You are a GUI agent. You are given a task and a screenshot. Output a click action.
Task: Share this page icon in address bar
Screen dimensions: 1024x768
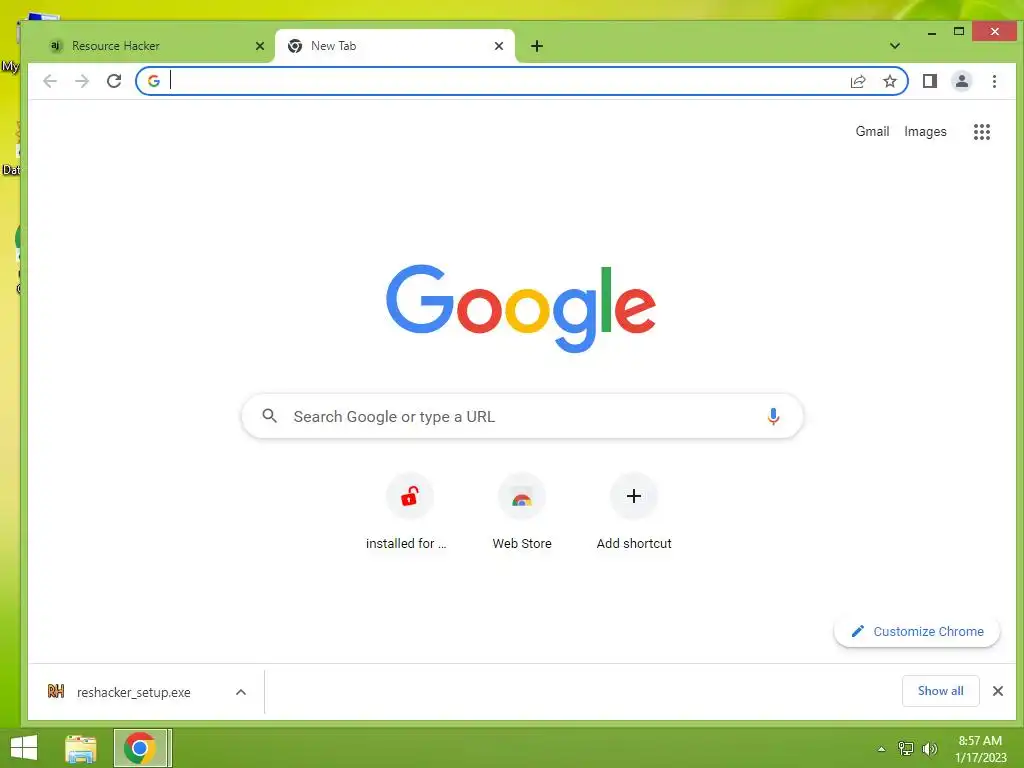[x=857, y=81]
